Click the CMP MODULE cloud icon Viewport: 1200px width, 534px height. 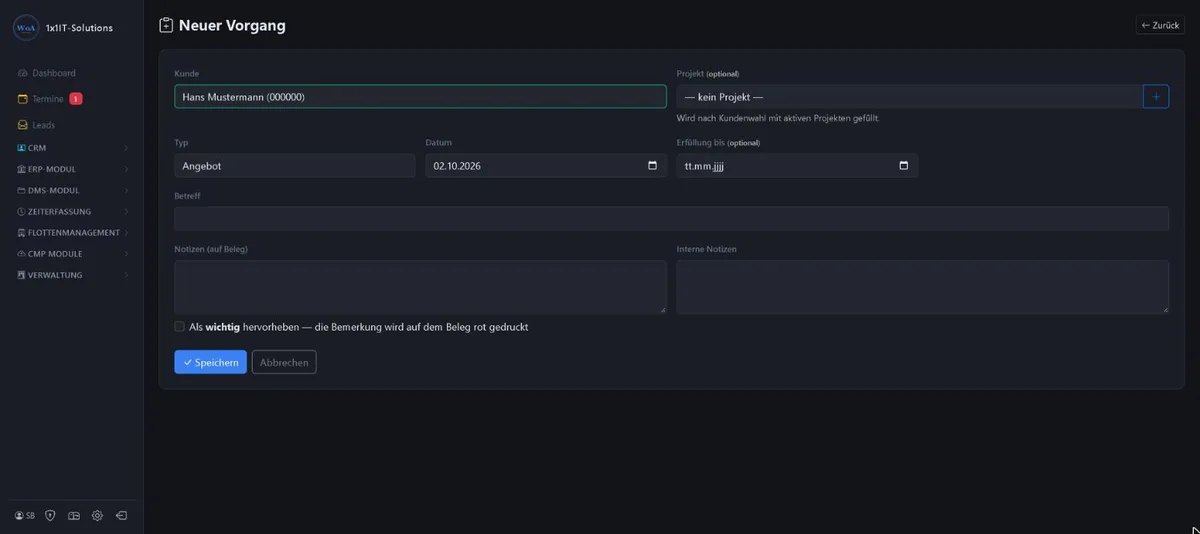21,254
